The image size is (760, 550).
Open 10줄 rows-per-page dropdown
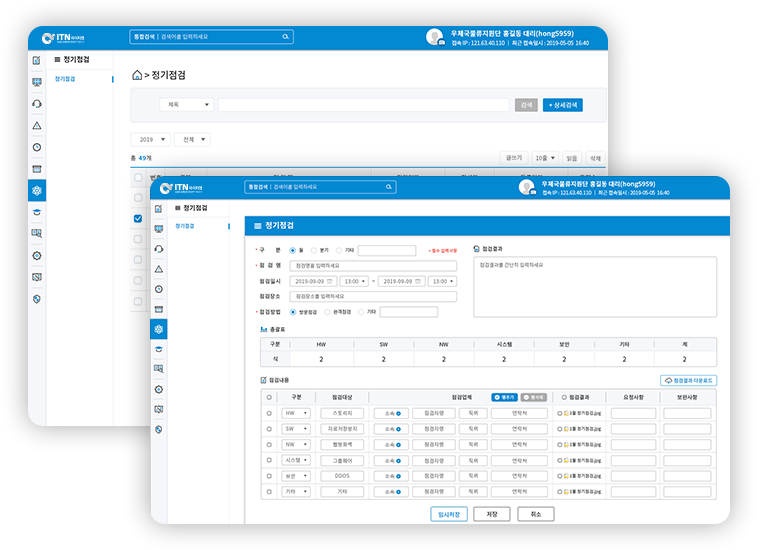pyautogui.click(x=545, y=158)
